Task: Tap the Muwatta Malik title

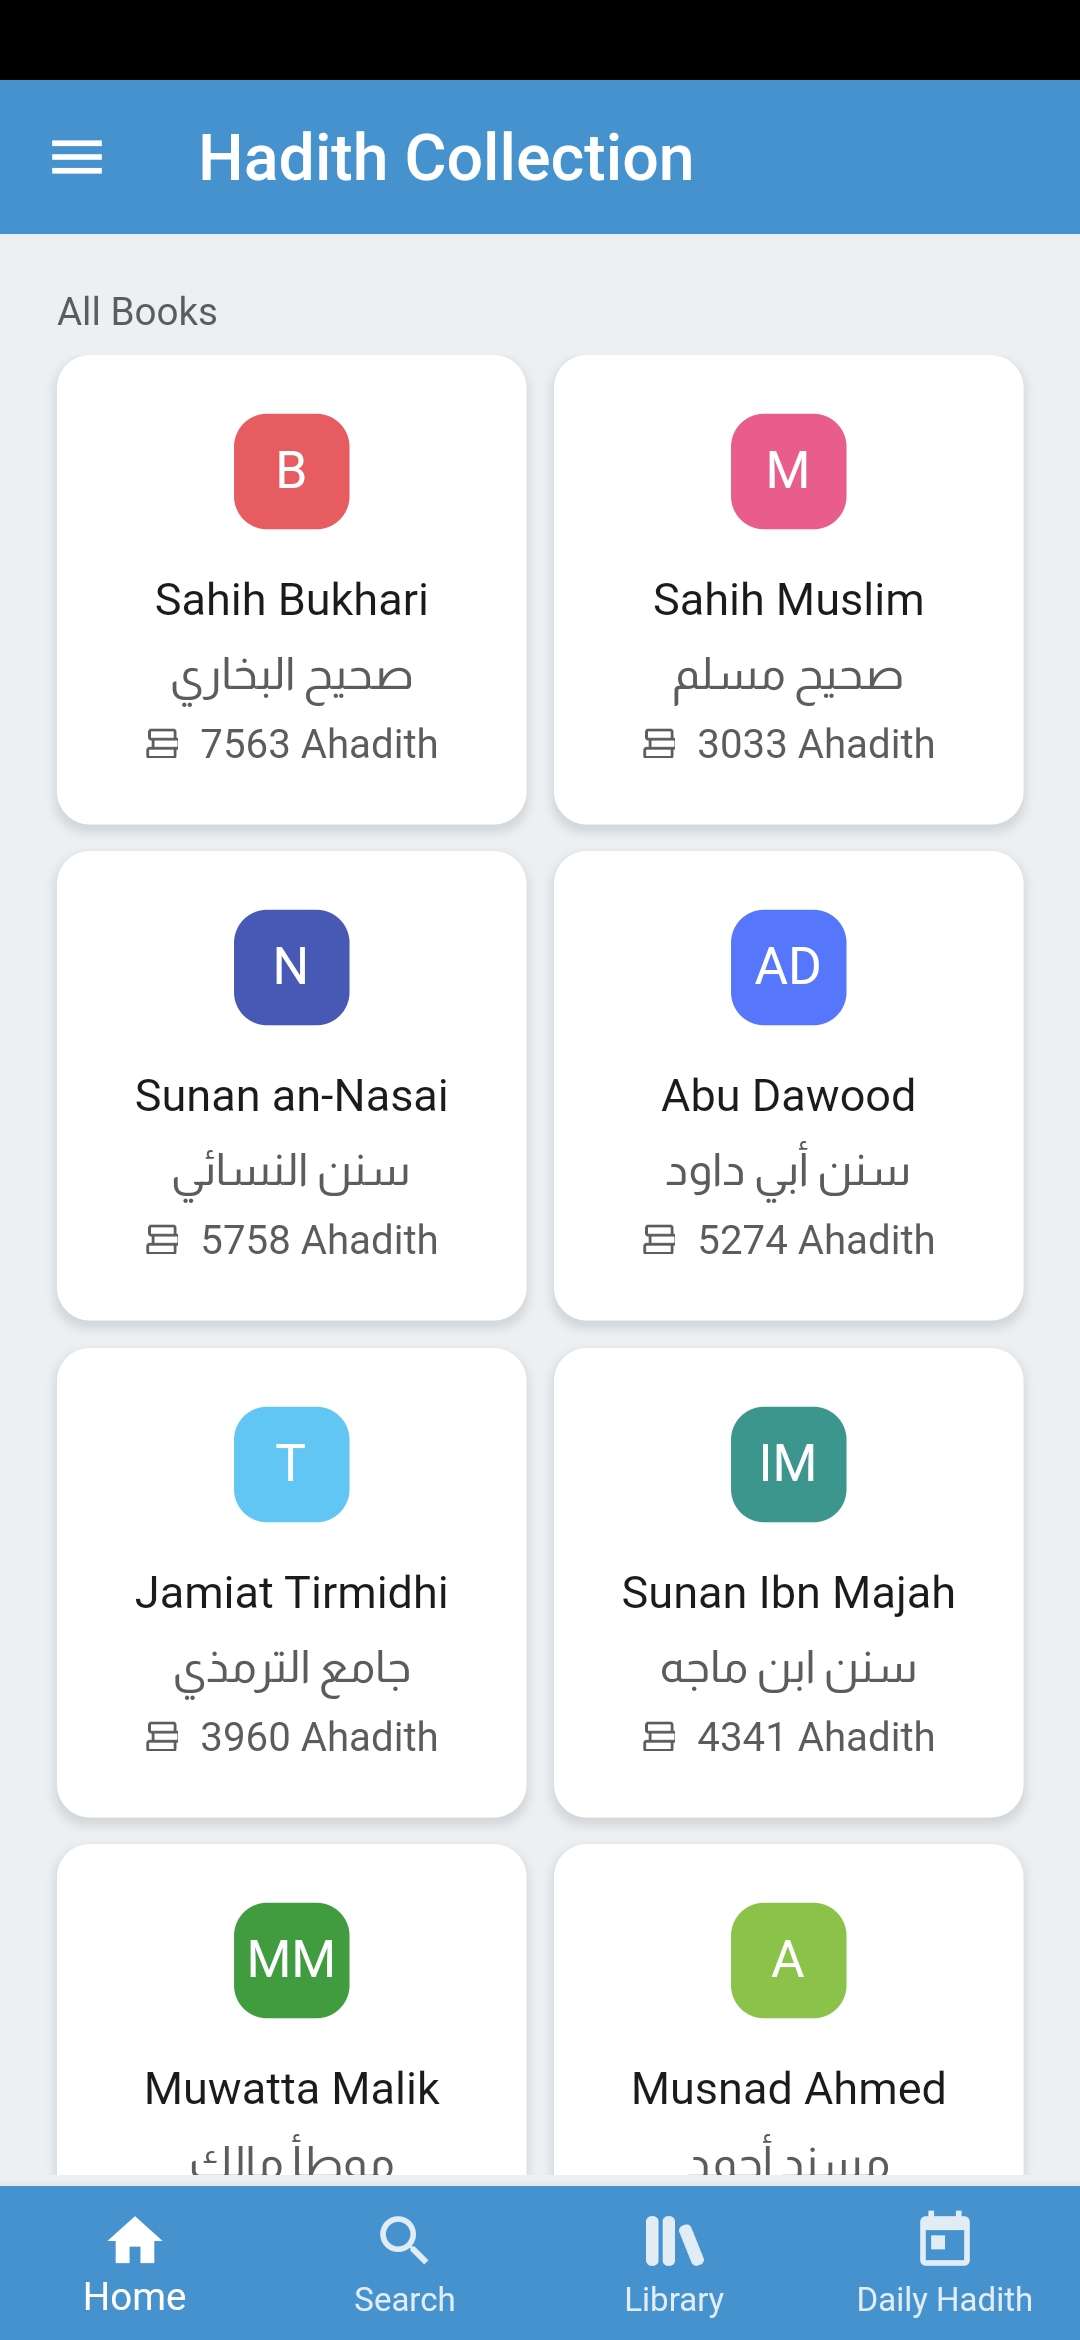Action: (291, 2089)
